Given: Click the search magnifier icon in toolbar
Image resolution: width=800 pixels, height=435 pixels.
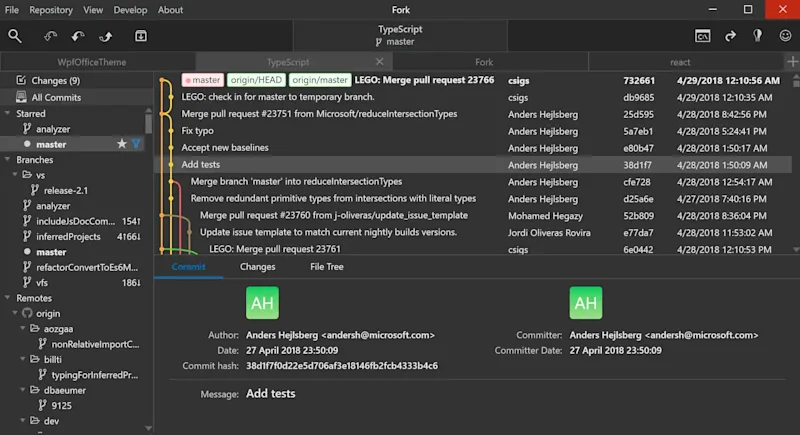Looking at the screenshot, I should point(15,36).
